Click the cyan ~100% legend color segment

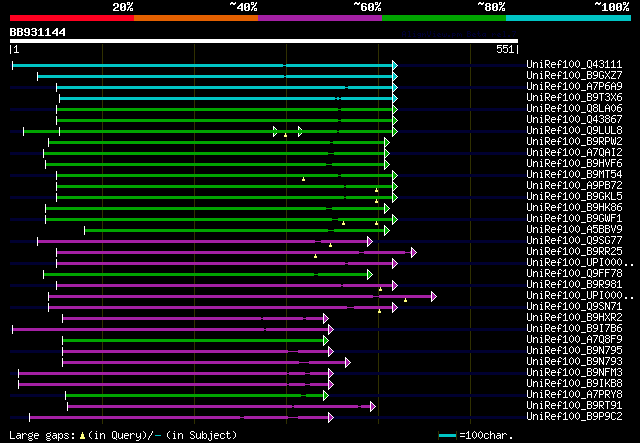tap(569, 18)
